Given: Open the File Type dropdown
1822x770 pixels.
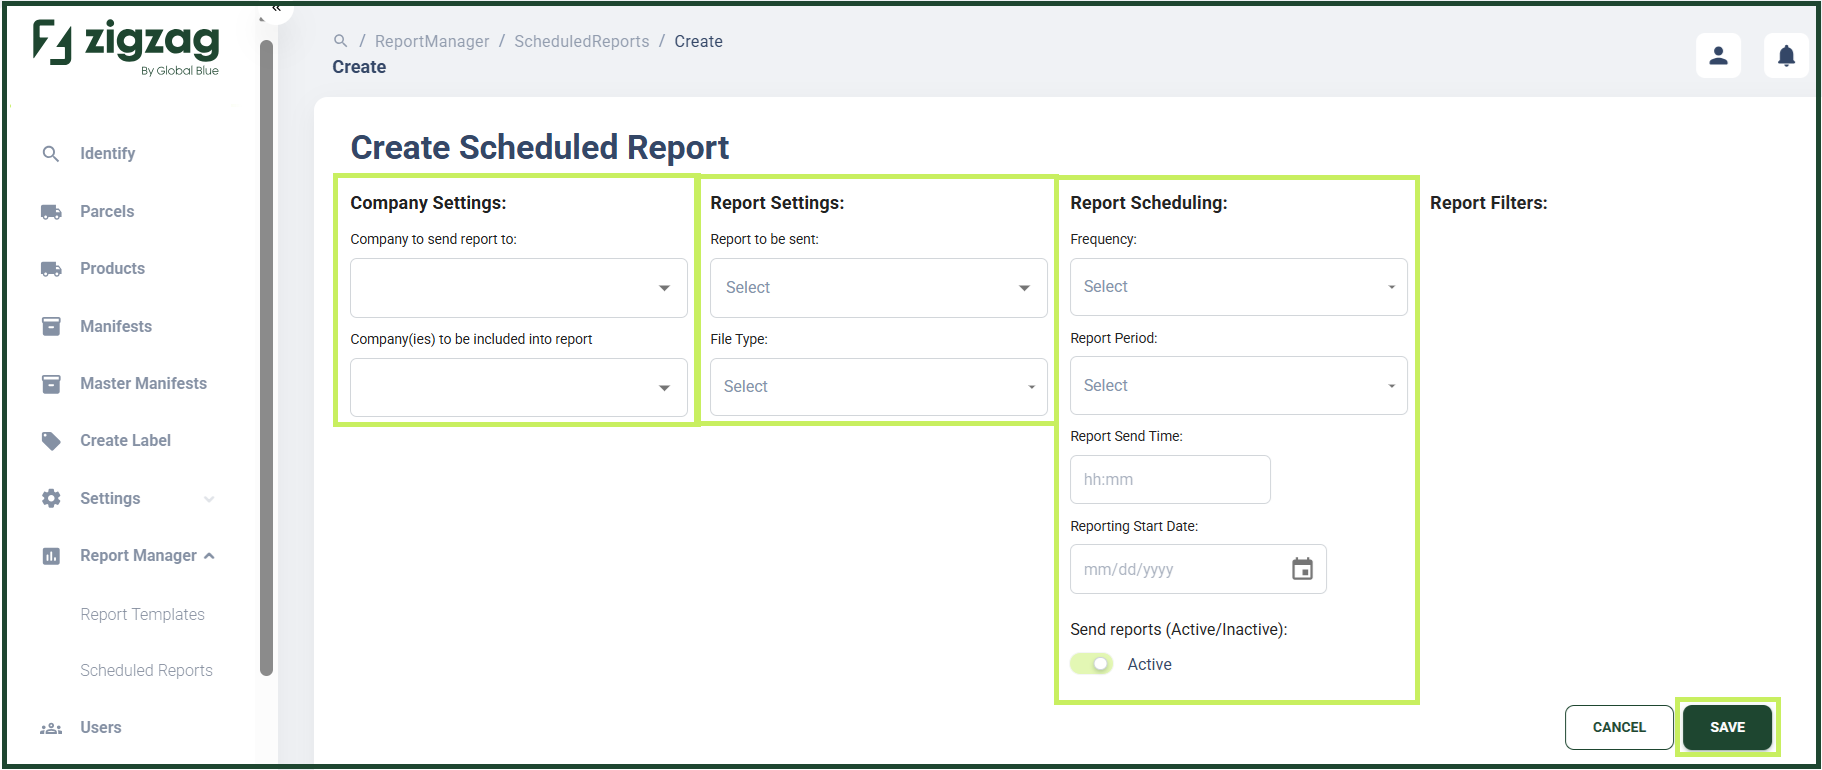Looking at the screenshot, I should click(879, 387).
